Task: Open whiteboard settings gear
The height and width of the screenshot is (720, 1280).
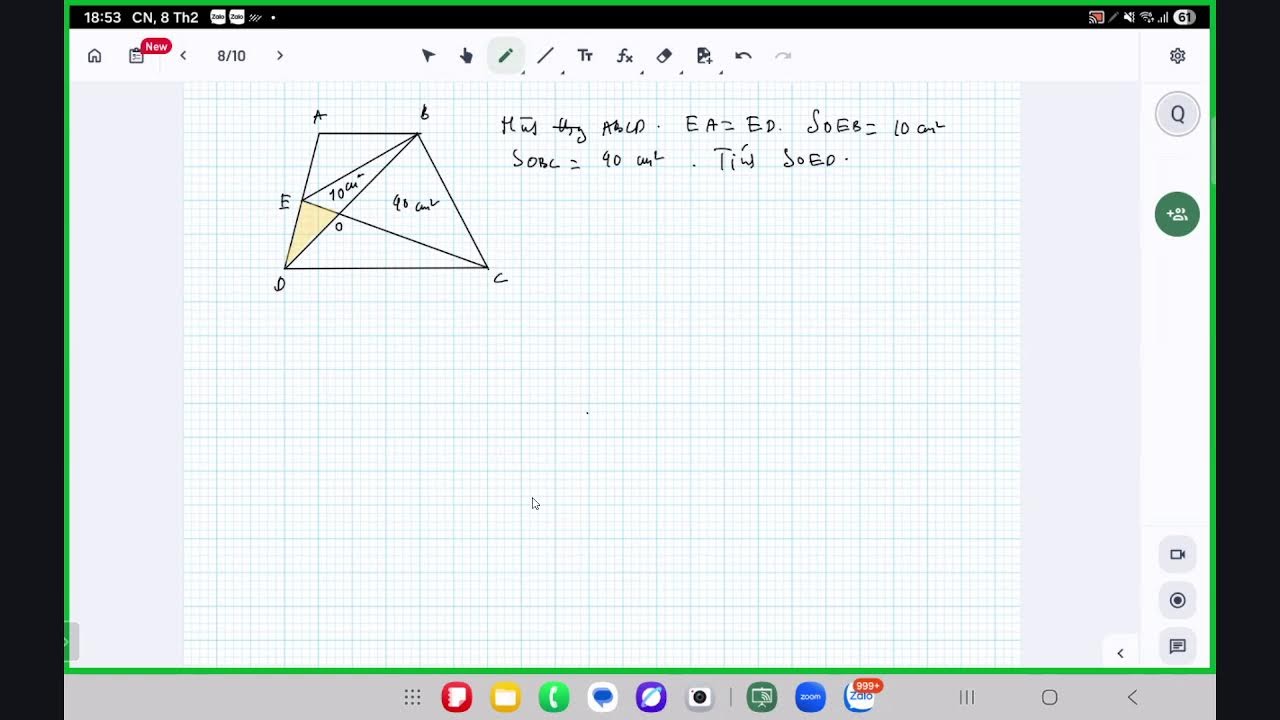Action: [1178, 56]
